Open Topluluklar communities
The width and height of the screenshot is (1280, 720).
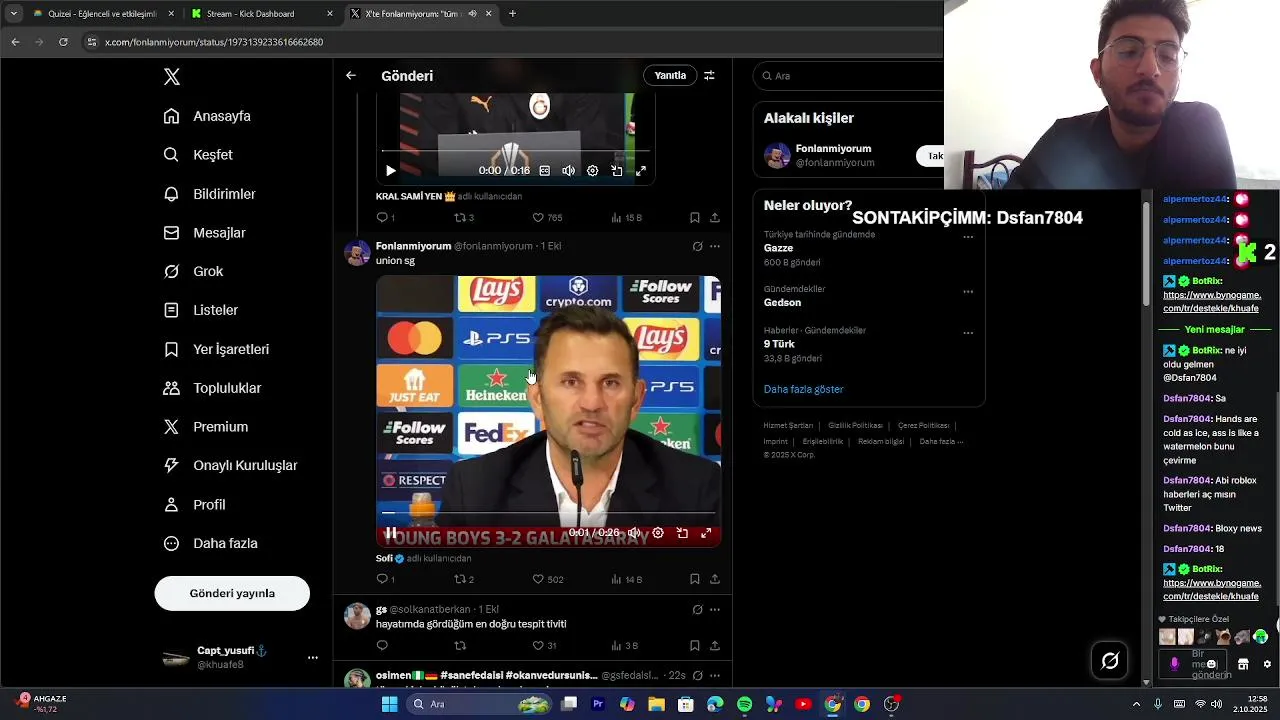(x=213, y=388)
